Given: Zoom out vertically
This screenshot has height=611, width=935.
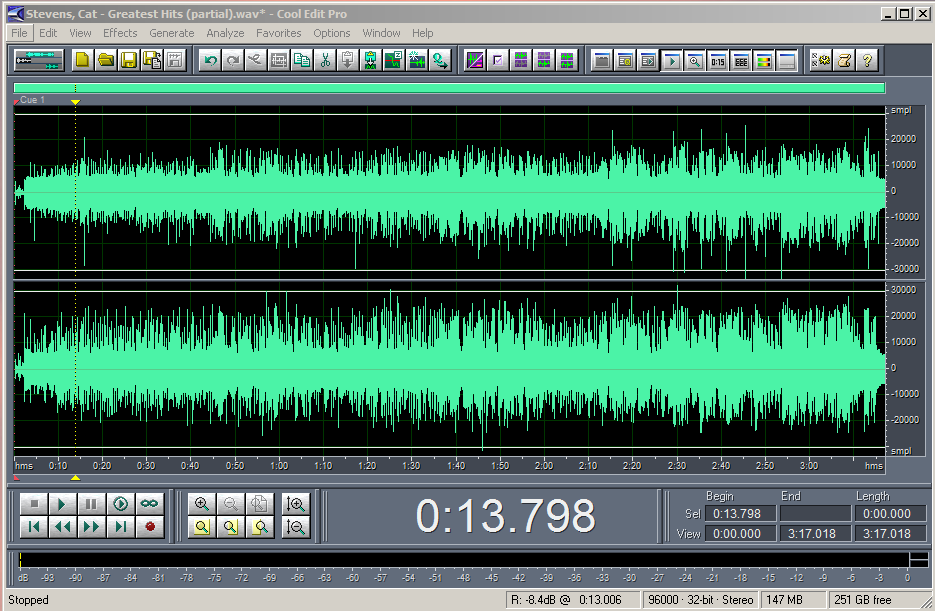Looking at the screenshot, I should click(296, 527).
